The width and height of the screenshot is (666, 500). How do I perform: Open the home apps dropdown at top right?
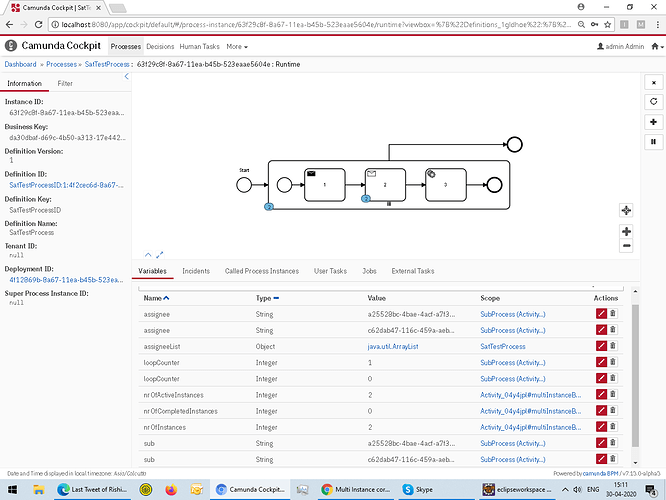coord(657,46)
